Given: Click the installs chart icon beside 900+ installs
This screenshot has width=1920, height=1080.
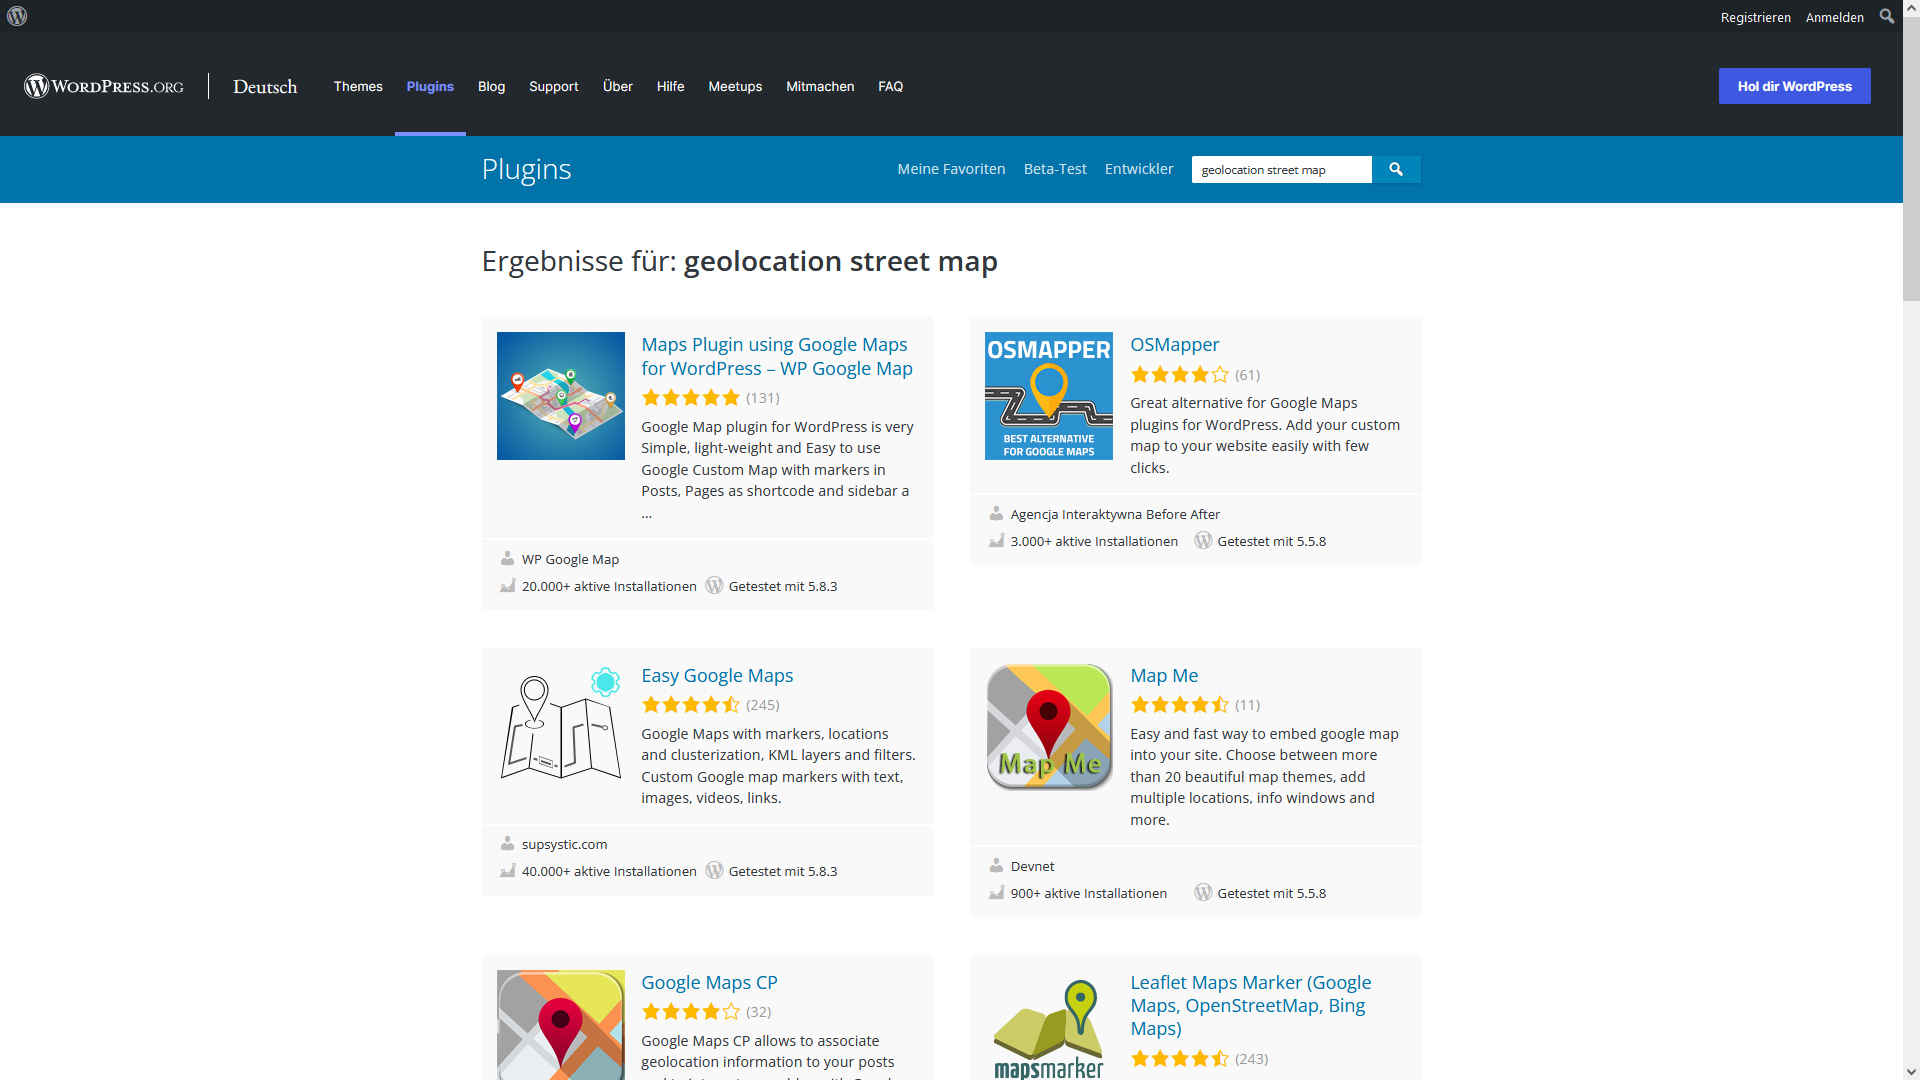Looking at the screenshot, I should click(996, 892).
